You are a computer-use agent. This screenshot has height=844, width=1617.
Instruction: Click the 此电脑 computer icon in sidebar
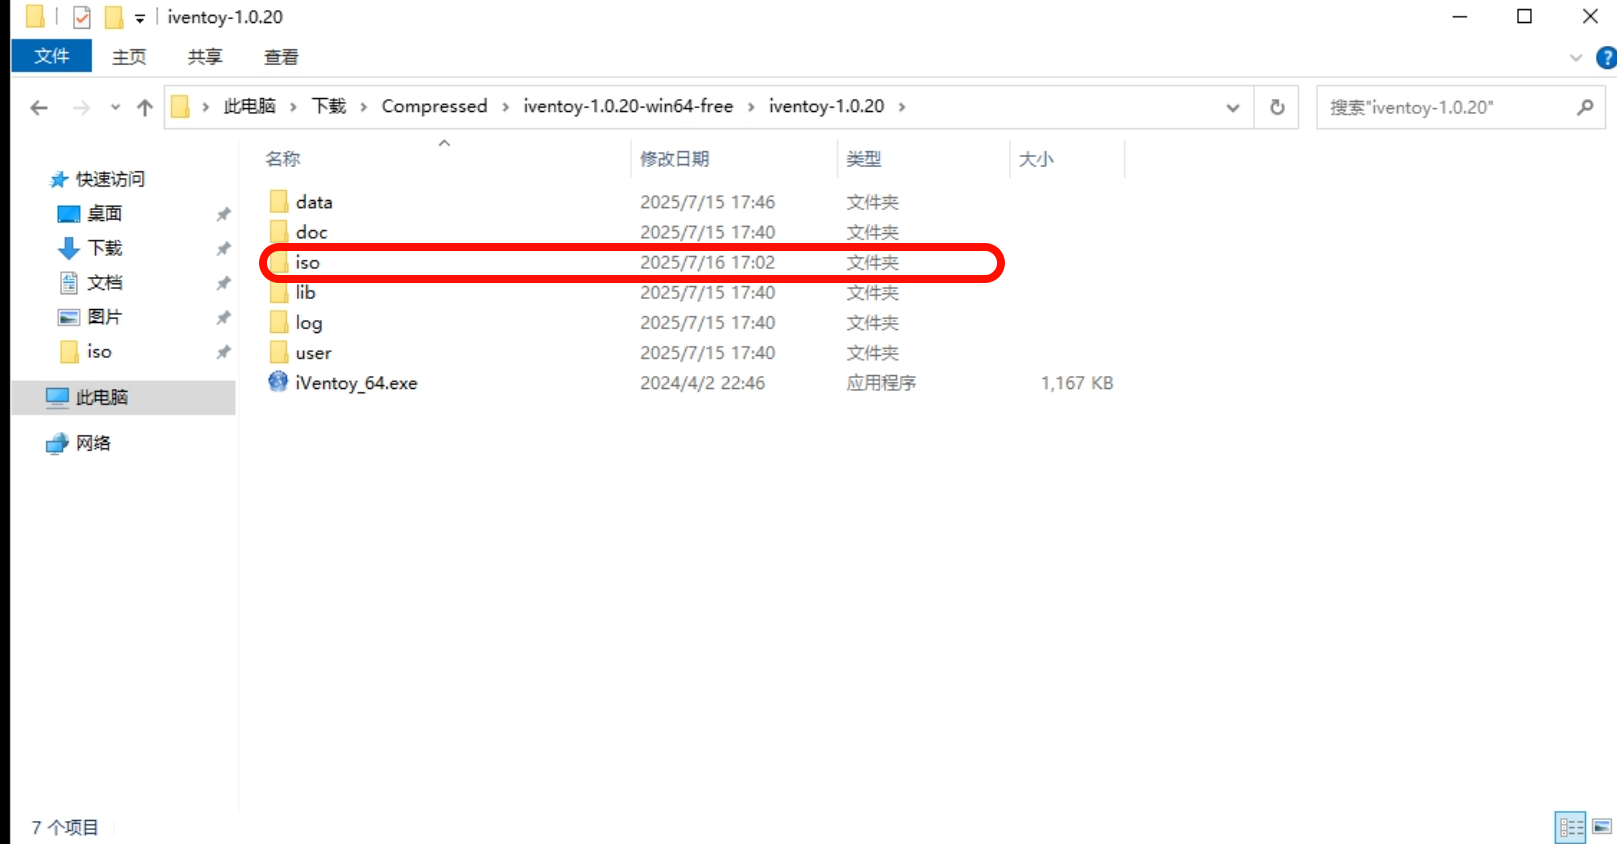(x=57, y=397)
